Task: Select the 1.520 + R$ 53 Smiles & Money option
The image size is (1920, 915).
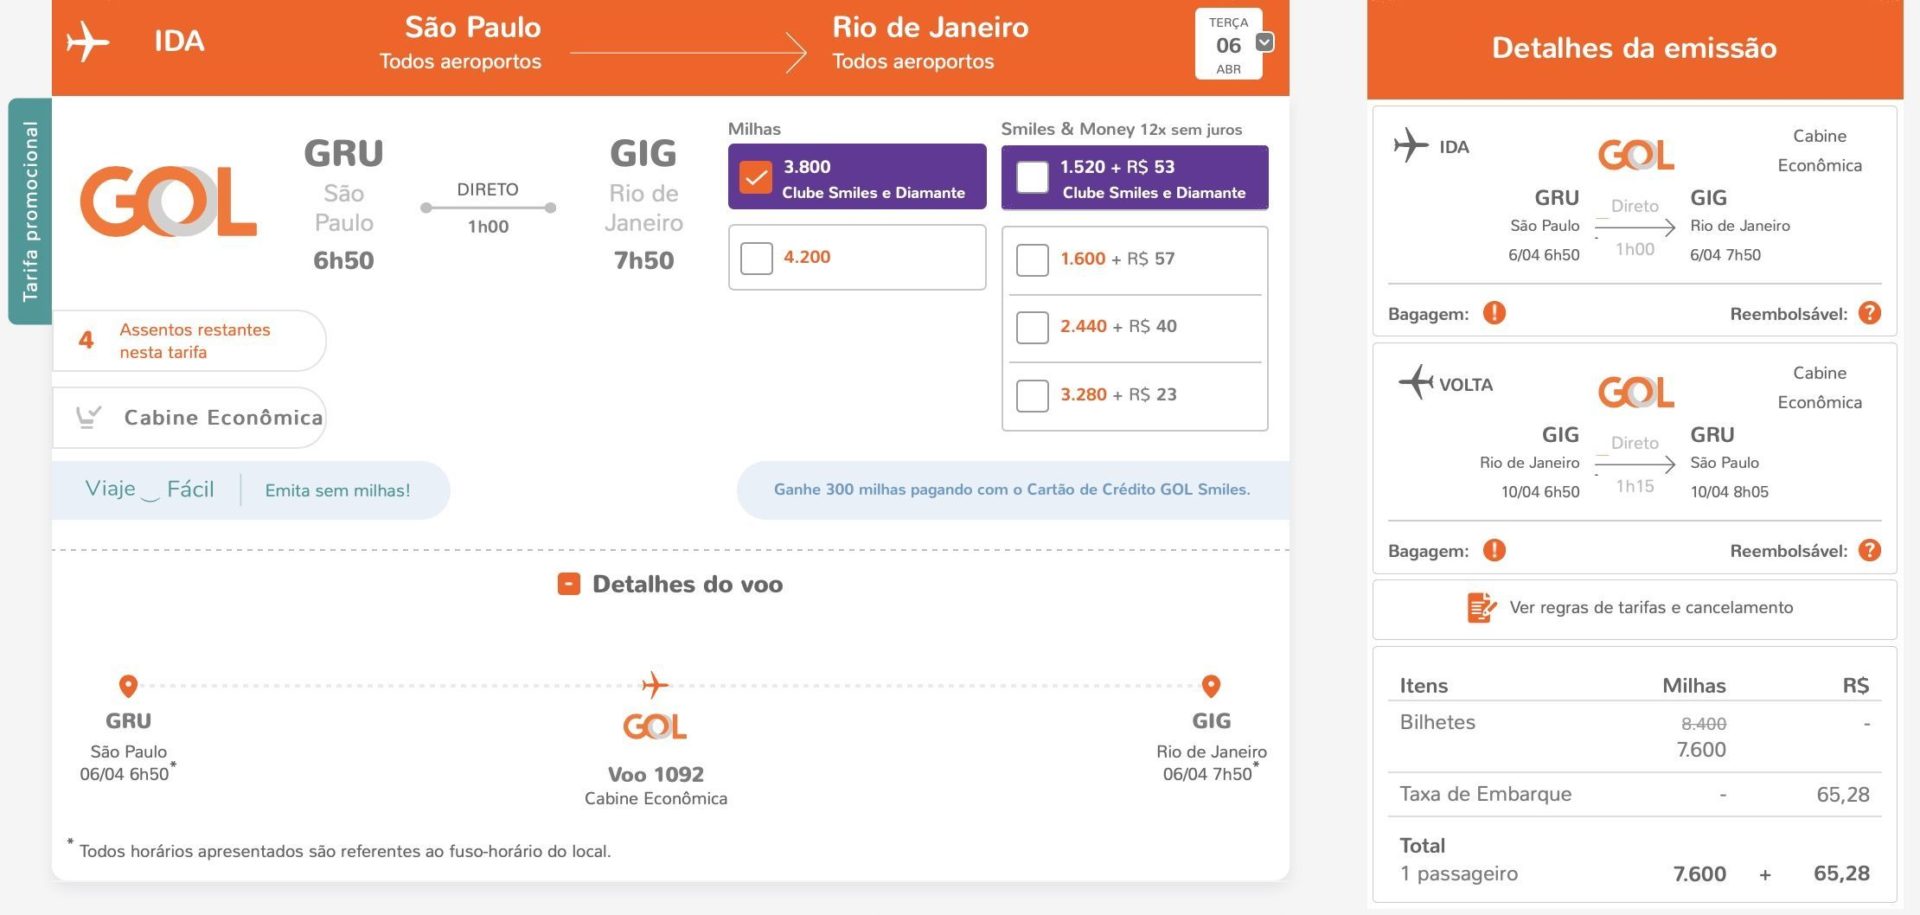Action: [1032, 178]
